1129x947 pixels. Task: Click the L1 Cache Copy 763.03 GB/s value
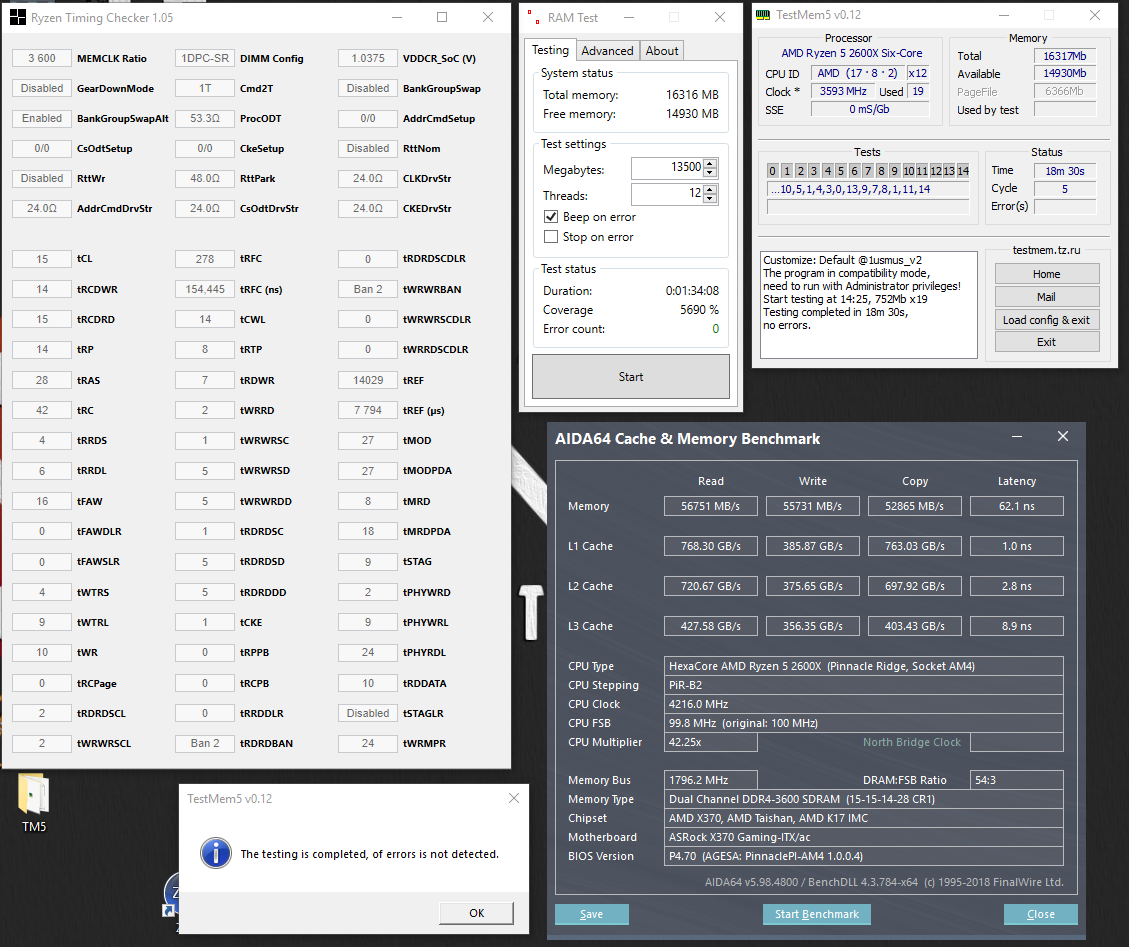pyautogui.click(x=914, y=547)
